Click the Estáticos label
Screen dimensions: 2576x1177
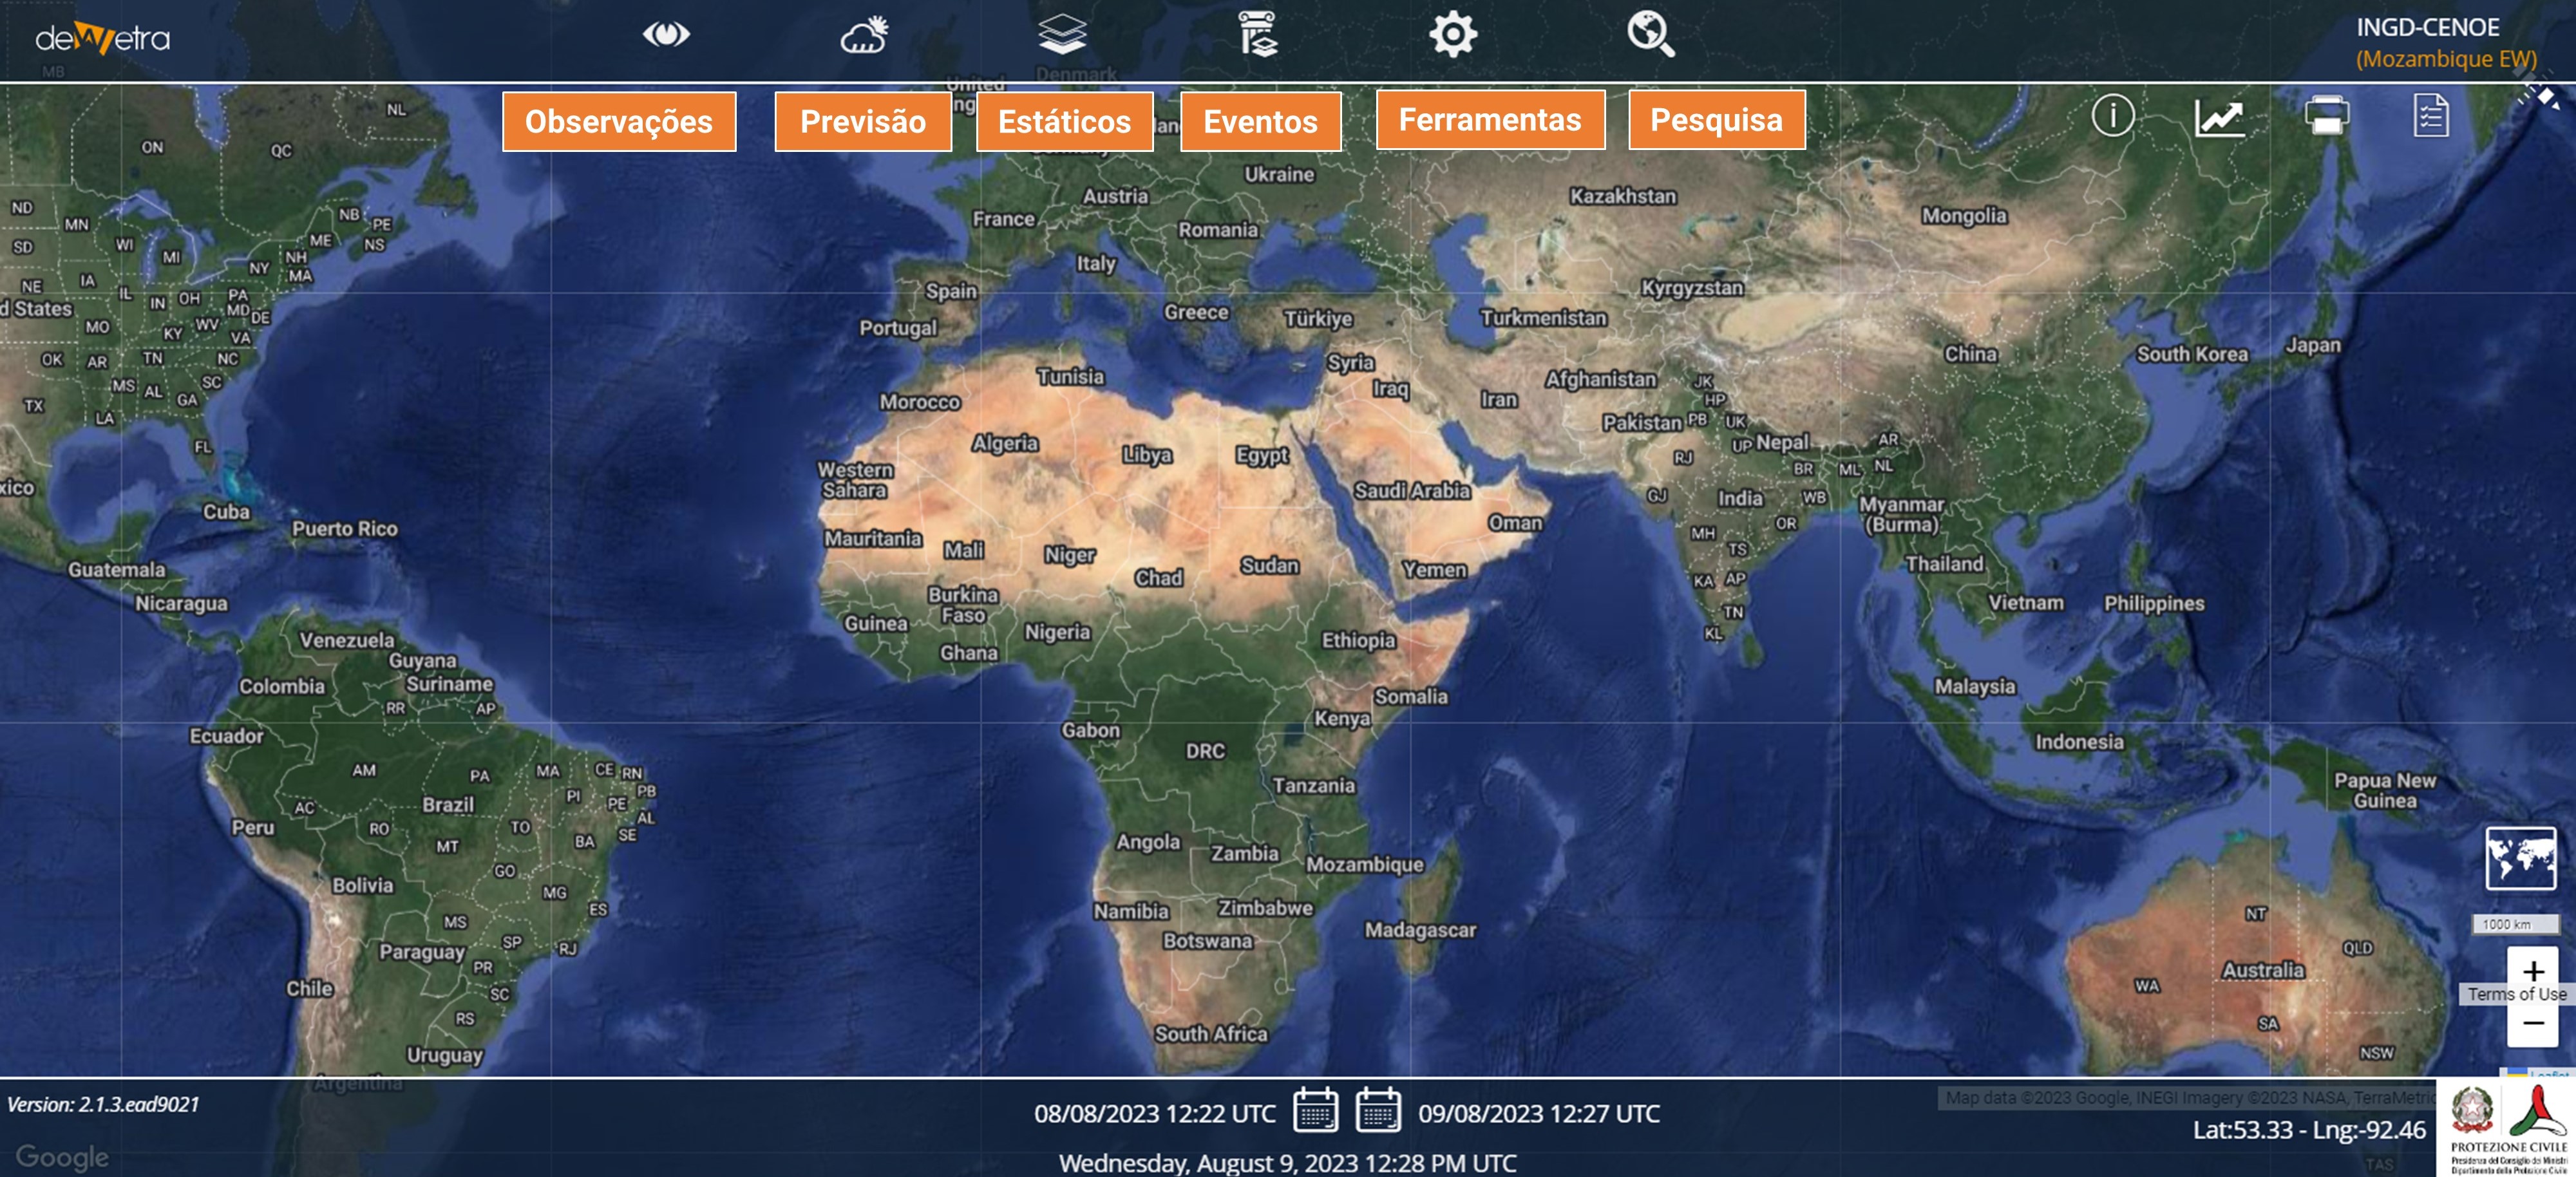[1065, 122]
